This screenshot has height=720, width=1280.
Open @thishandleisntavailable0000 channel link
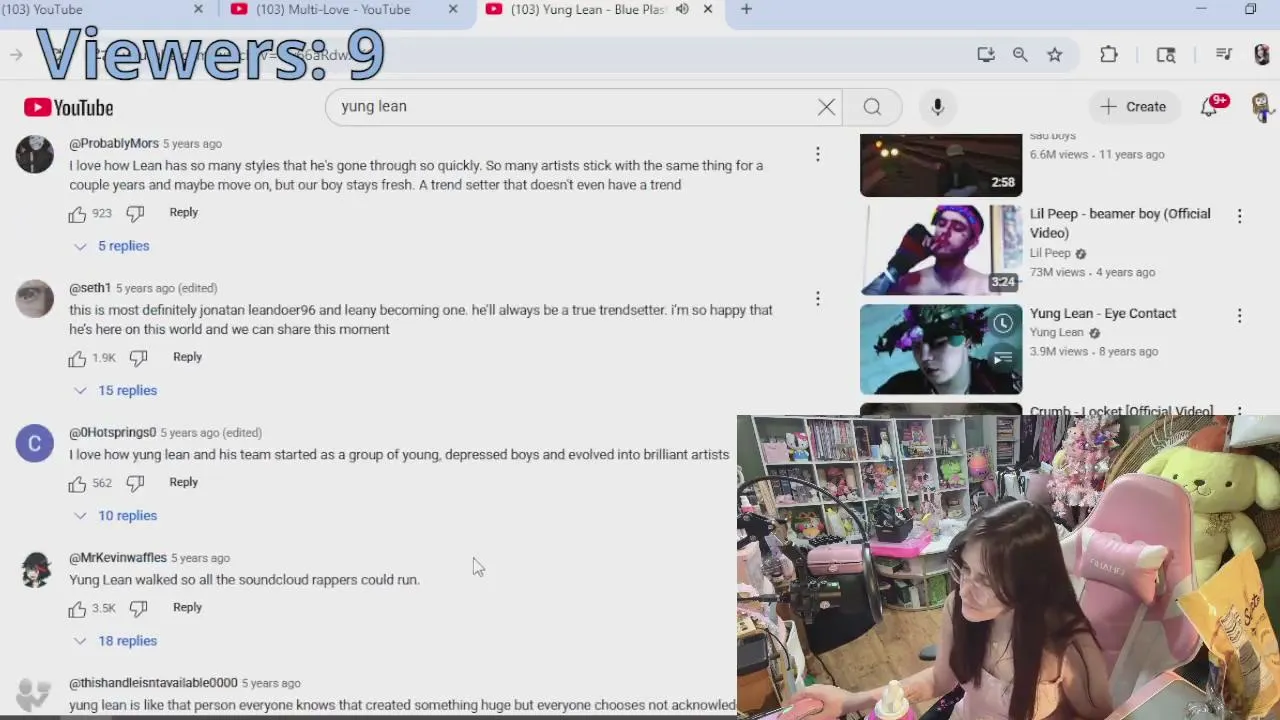pos(153,683)
